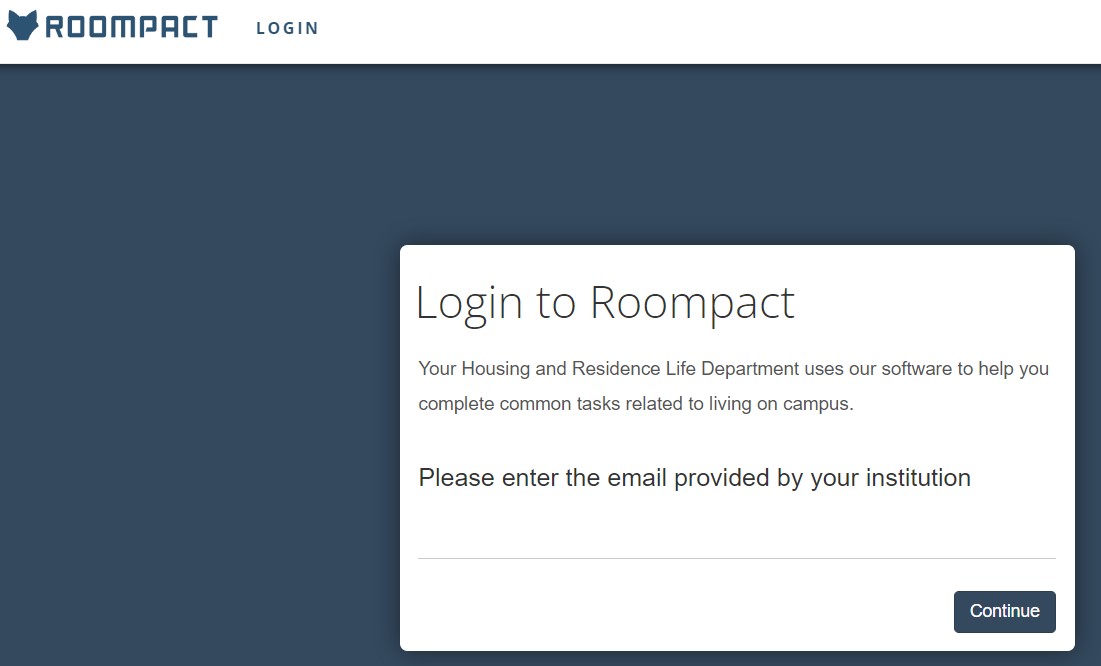Click the underline of the email field
The width and height of the screenshot is (1101, 666).
[x=736, y=558]
